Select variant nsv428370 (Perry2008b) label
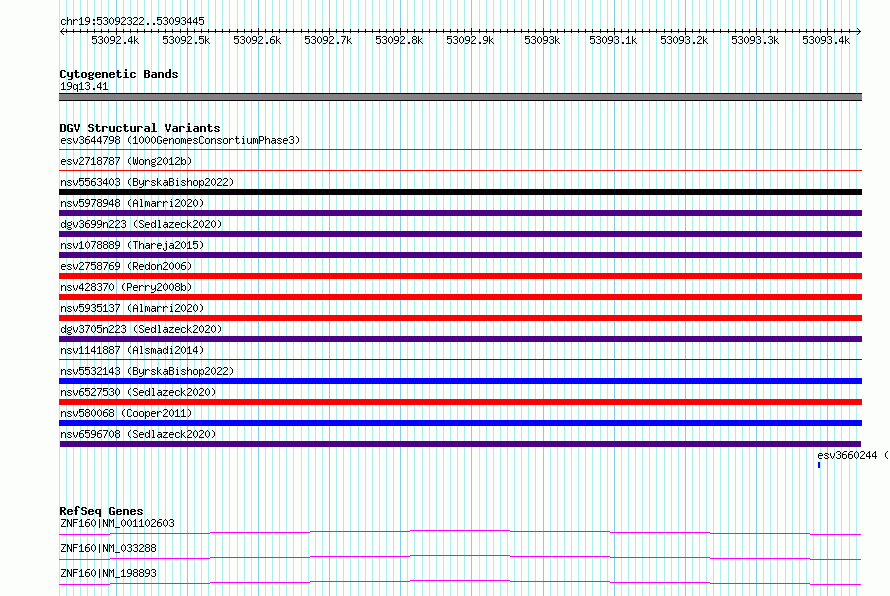Image resolution: width=890 pixels, height=596 pixels. pos(126,287)
